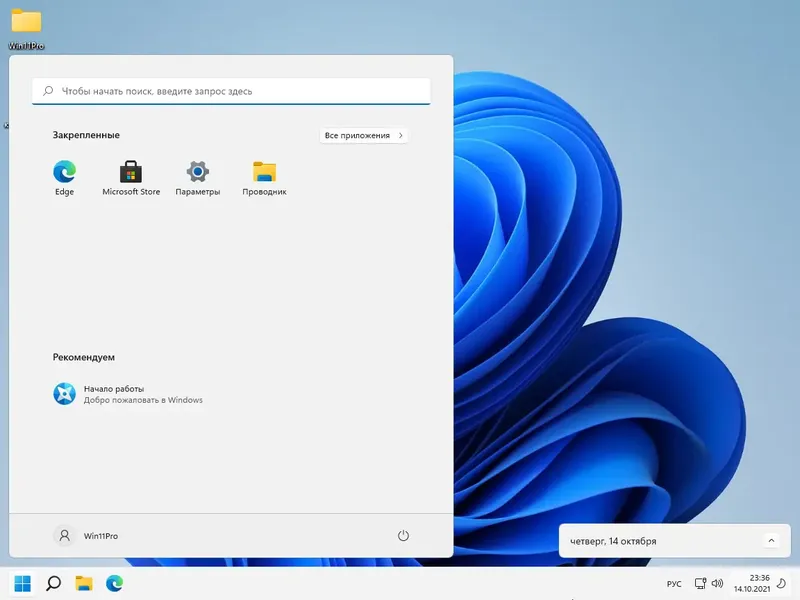This screenshot has width=800, height=600.
Task: Collapse the calendar flyout with the chevron
Action: click(x=771, y=540)
